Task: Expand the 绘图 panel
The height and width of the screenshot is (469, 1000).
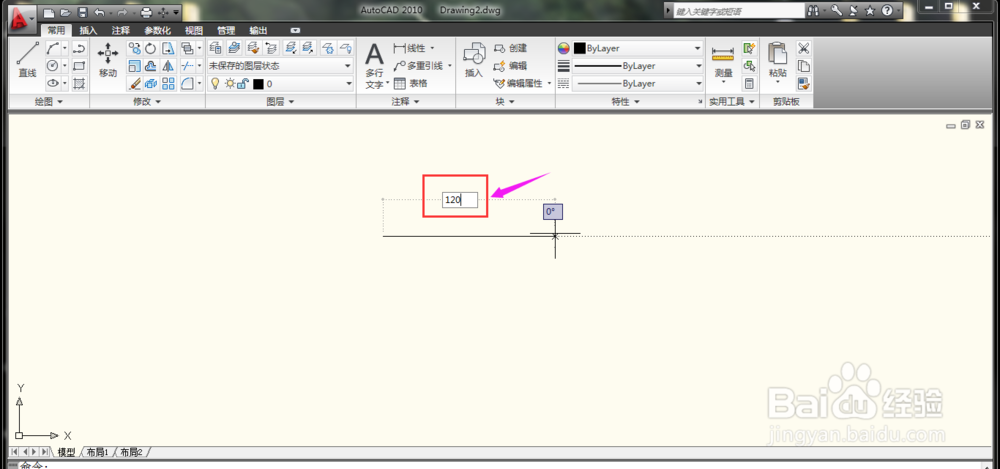Action: coord(49,101)
